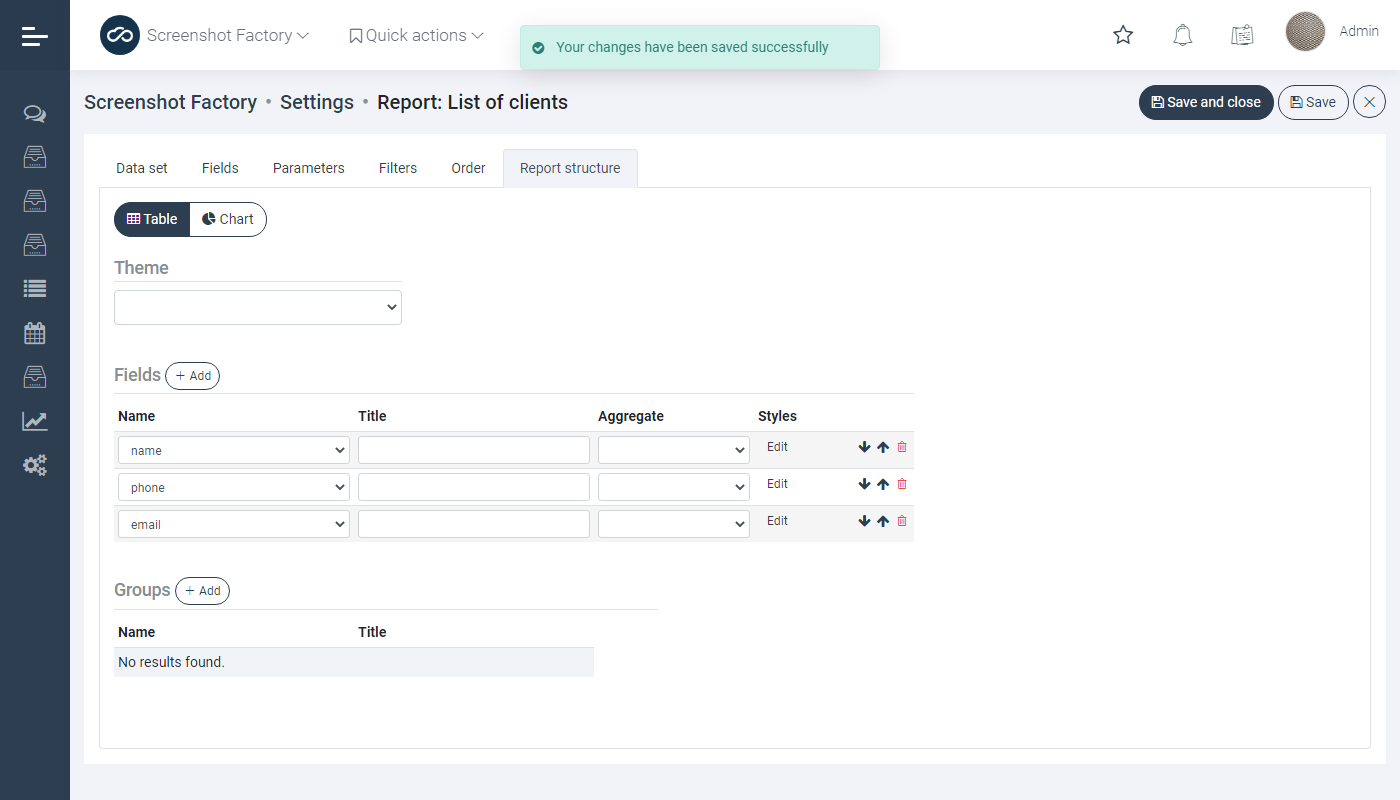Open the email field name dropdown
Image resolution: width=1400 pixels, height=800 pixels.
234,524
